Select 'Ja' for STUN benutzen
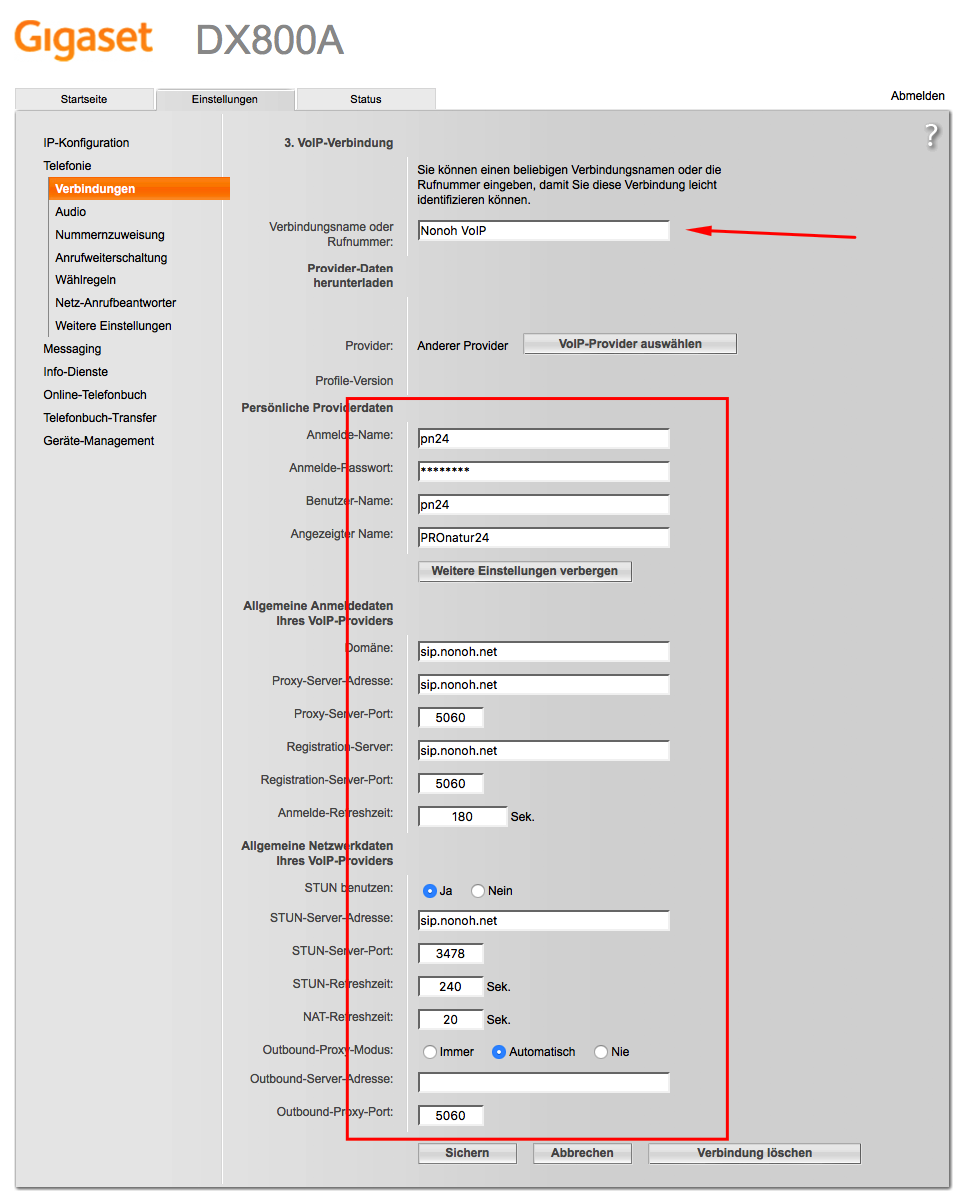965x1198 pixels. [x=430, y=891]
